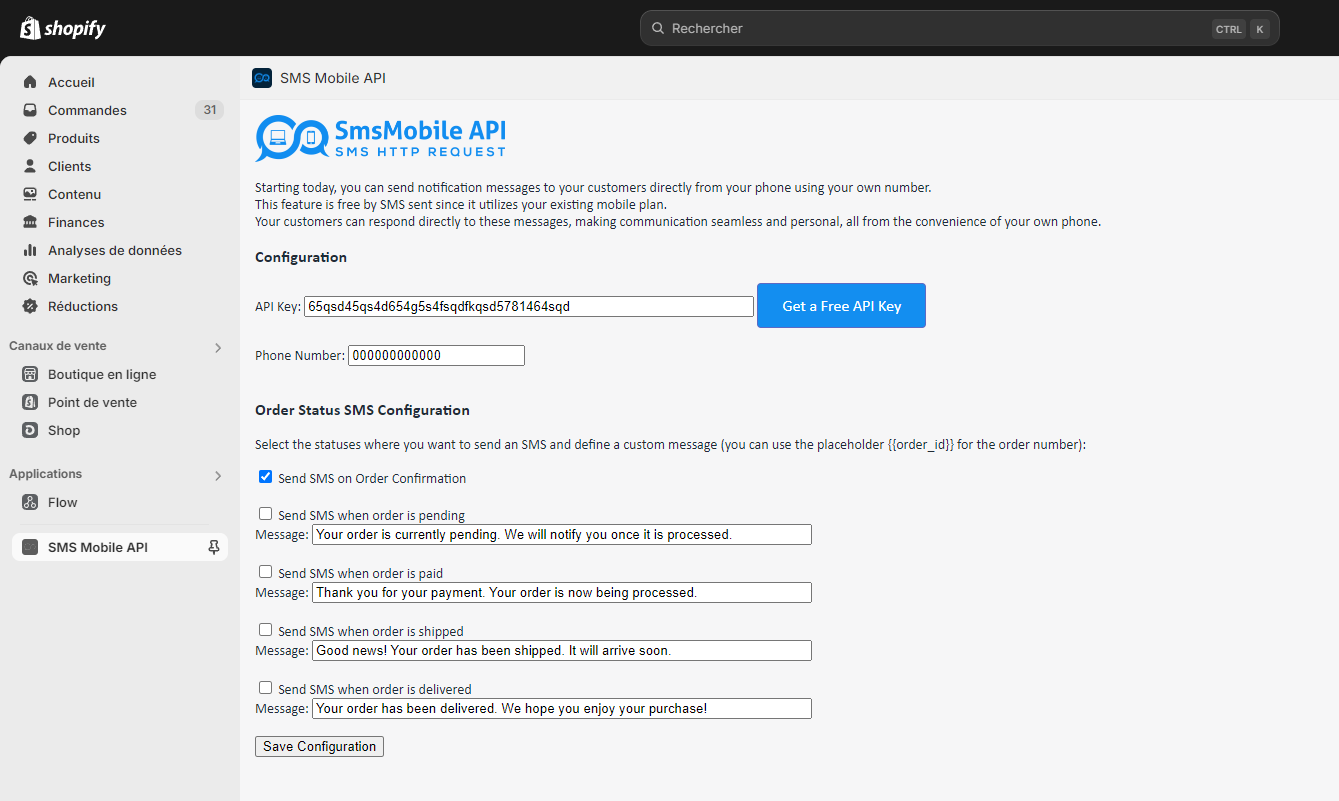Click the Finances bank icon
Screen dimensions: 1339x801
[x=30, y=222]
